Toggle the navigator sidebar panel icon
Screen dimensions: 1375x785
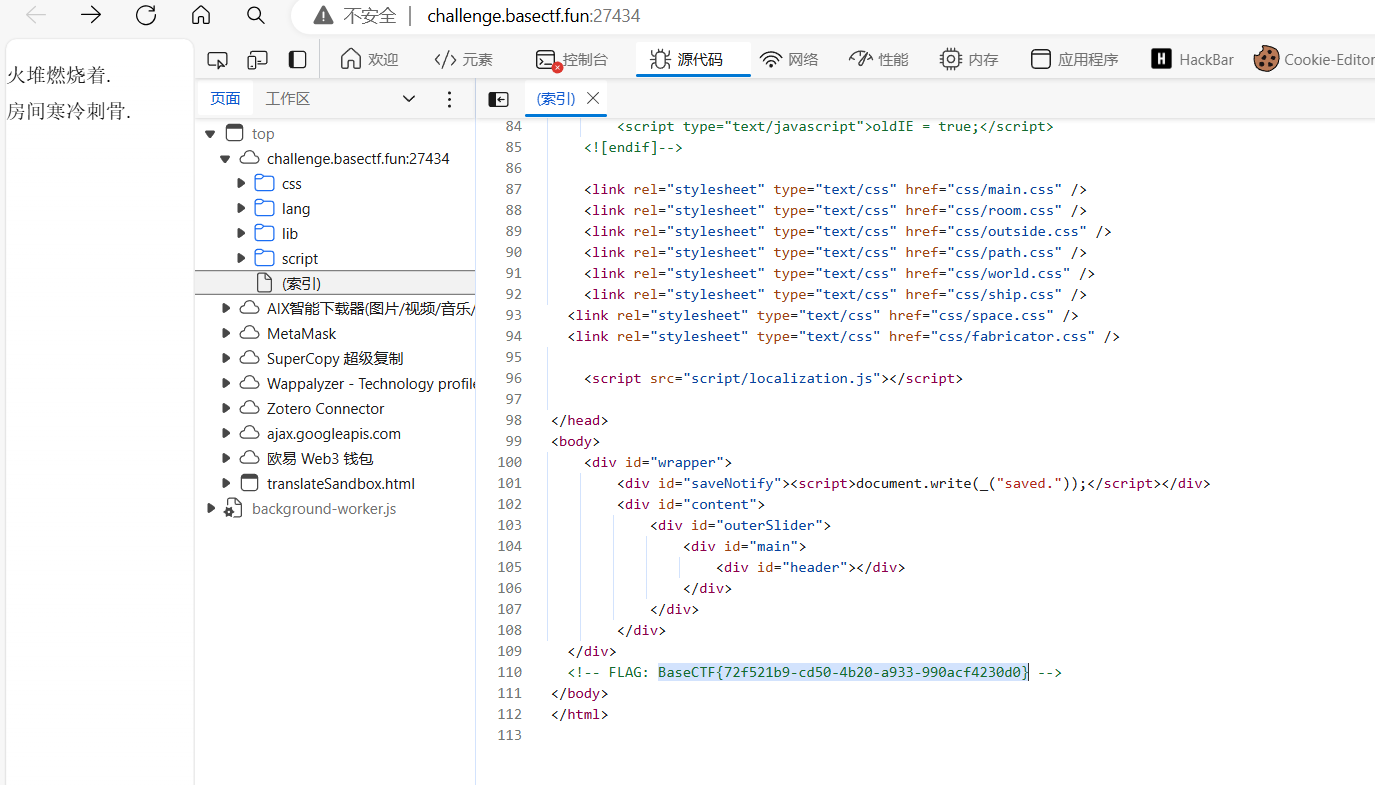tap(498, 98)
